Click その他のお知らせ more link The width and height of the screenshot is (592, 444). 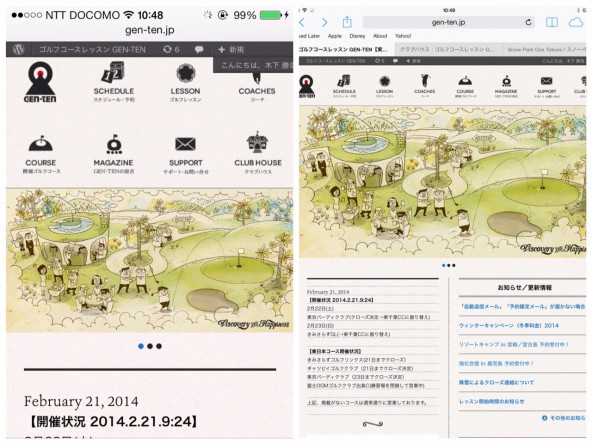pos(564,418)
